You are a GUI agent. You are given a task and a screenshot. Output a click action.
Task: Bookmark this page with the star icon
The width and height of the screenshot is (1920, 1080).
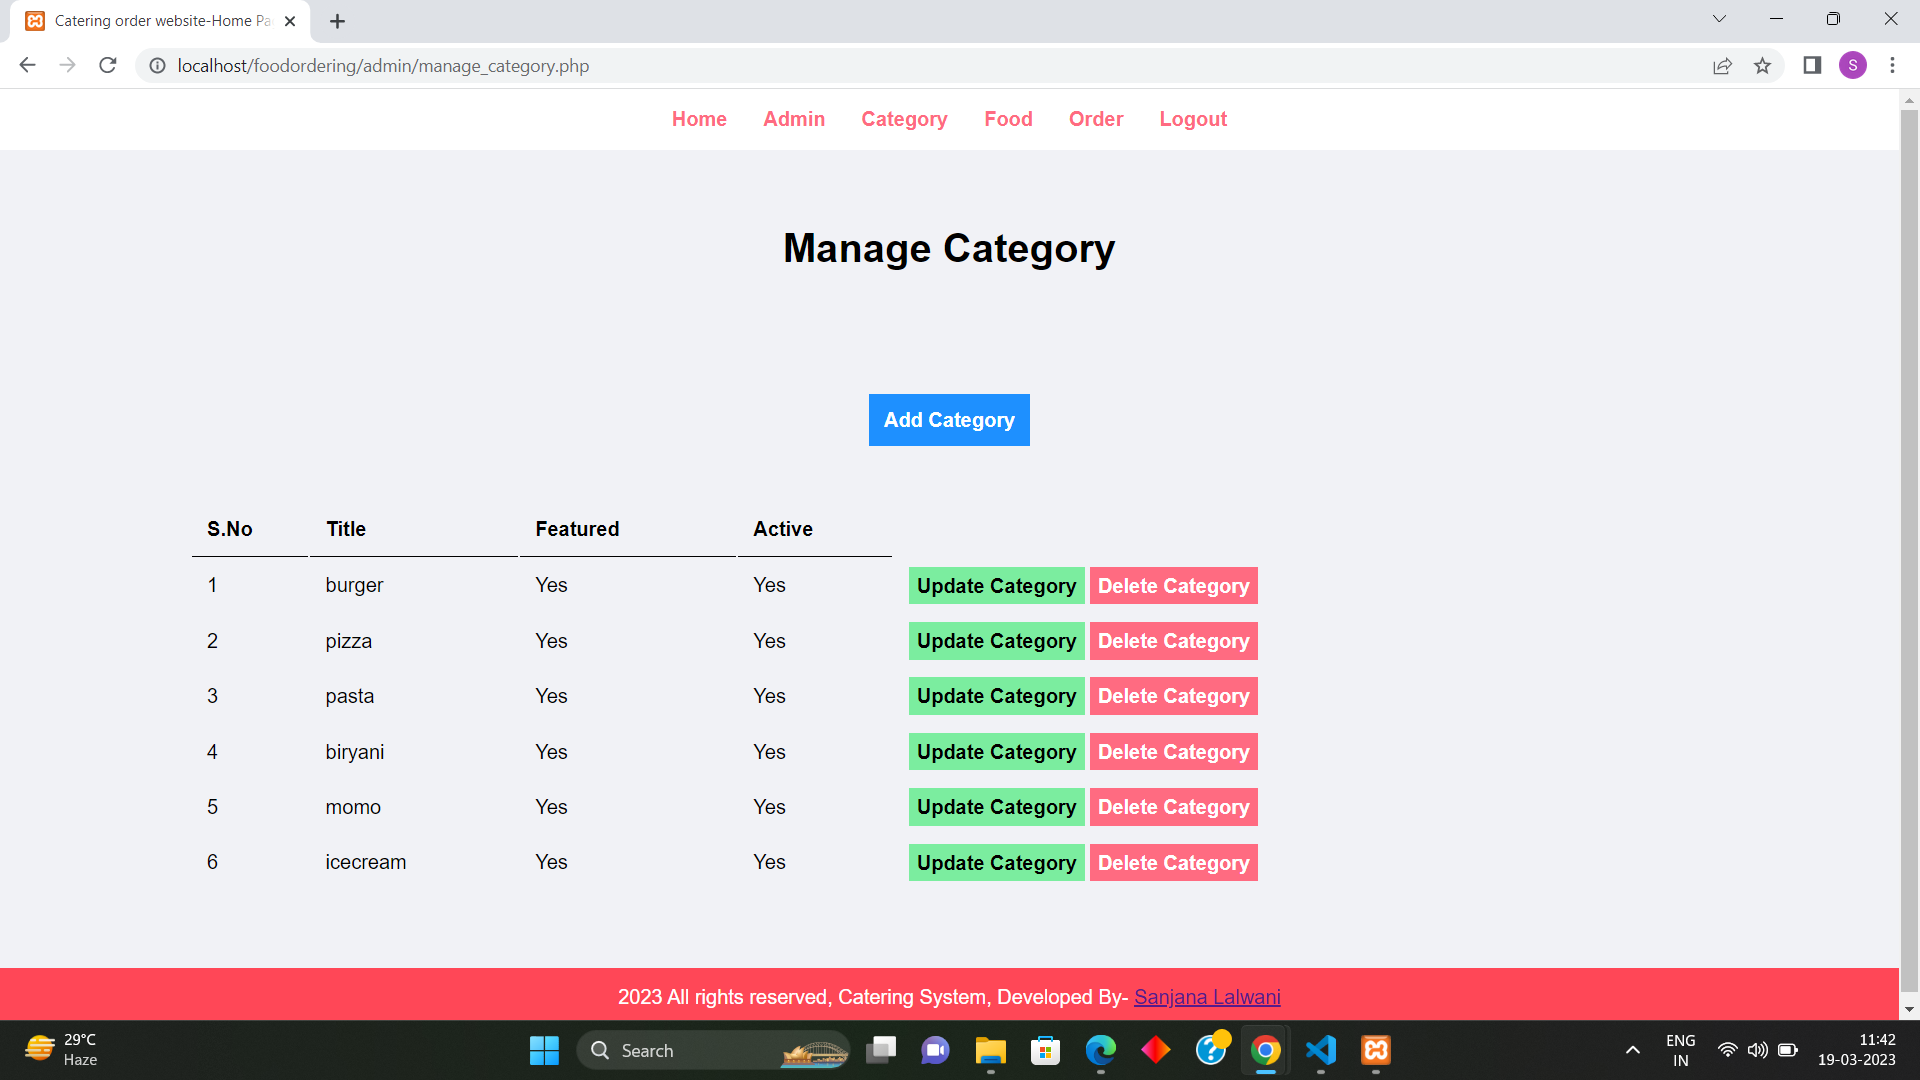(x=1763, y=65)
